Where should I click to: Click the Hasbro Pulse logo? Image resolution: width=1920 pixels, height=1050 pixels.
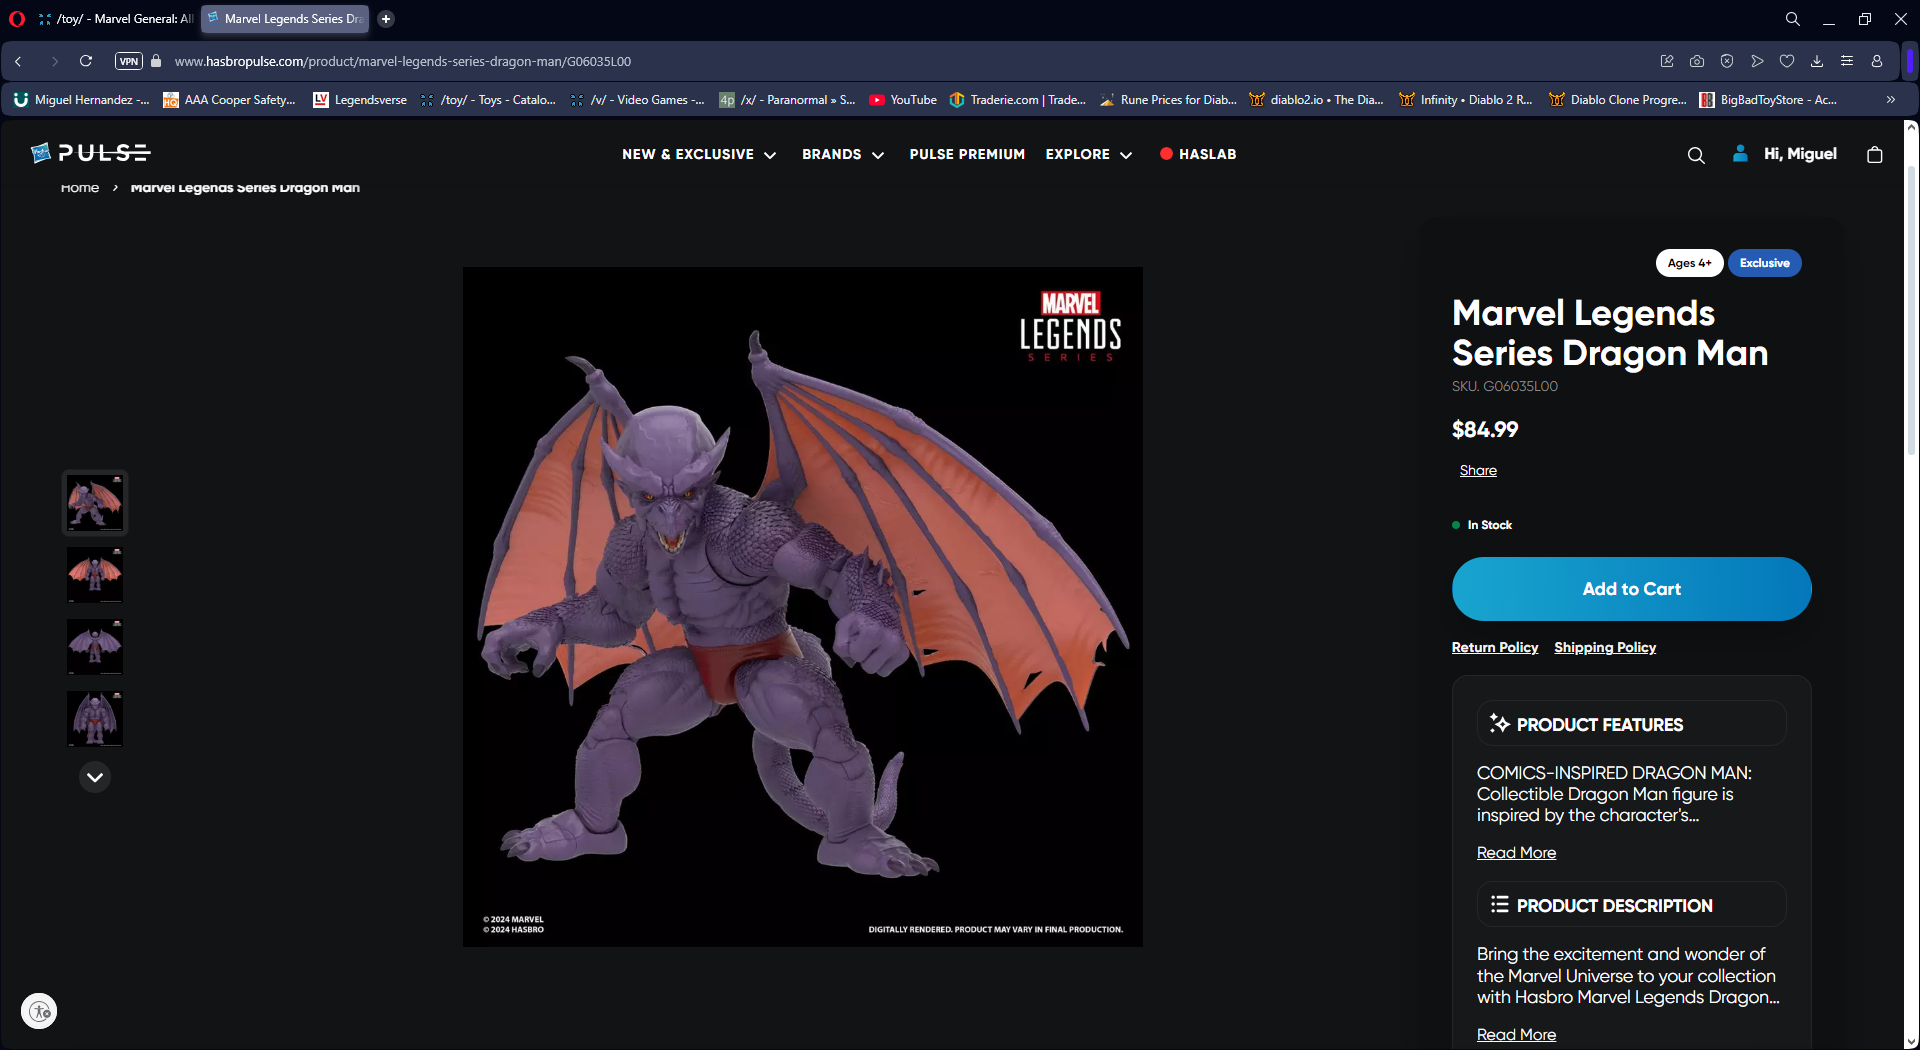pos(91,153)
